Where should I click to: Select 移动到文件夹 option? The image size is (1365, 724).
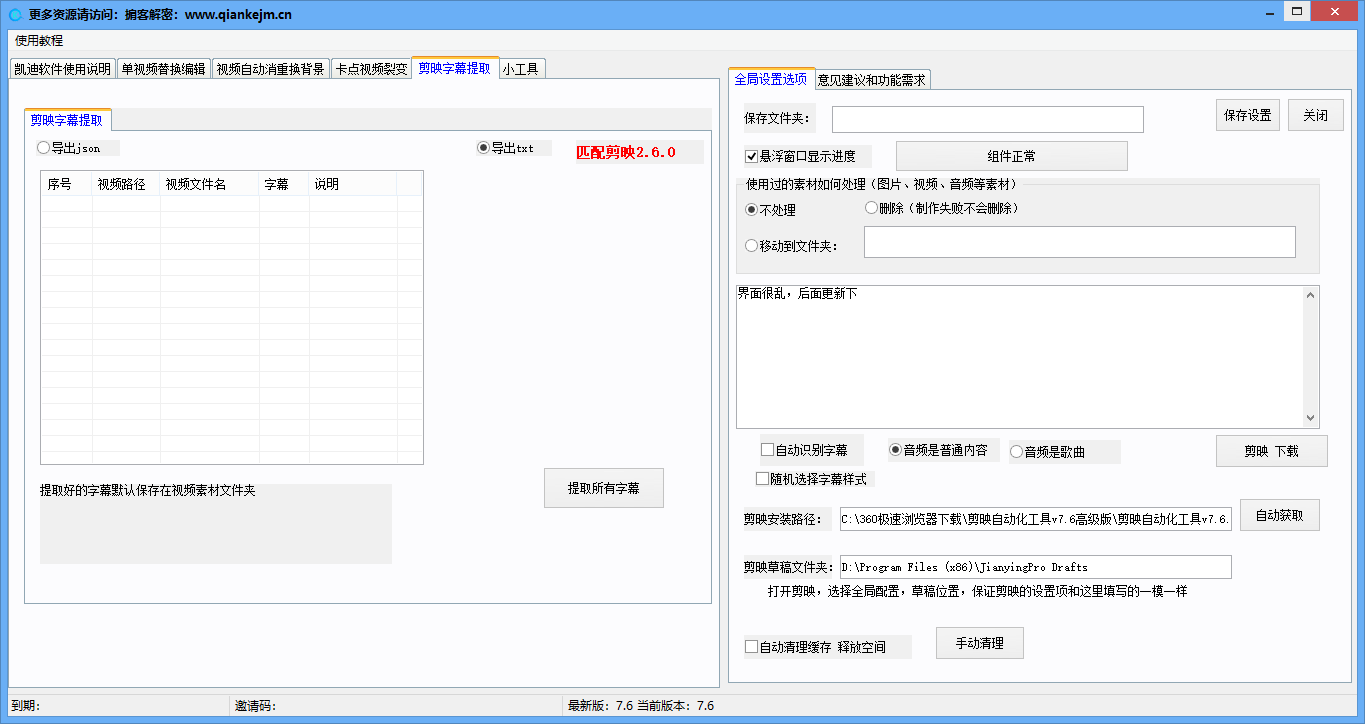(751, 244)
